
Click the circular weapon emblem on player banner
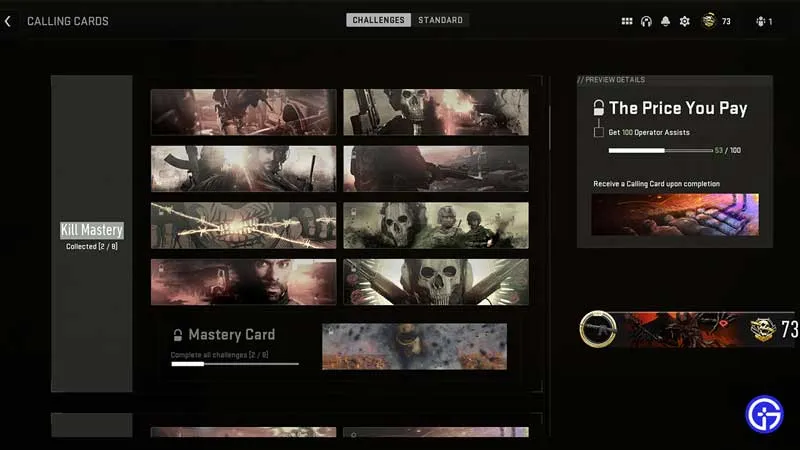click(598, 330)
